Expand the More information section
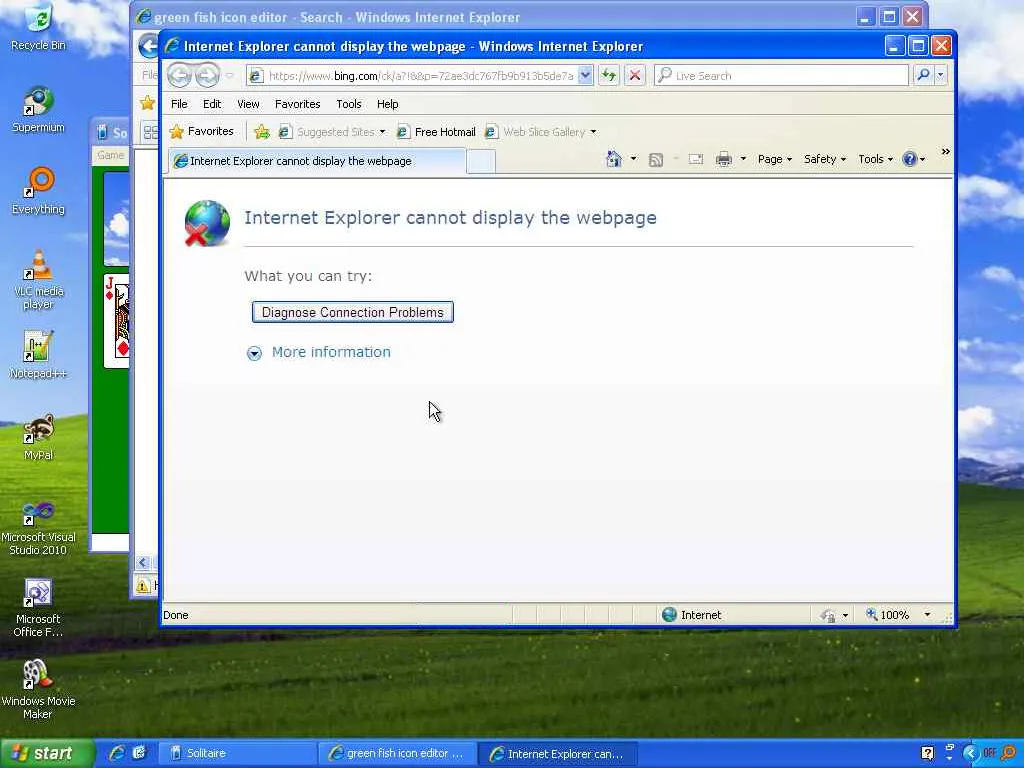Image resolution: width=1024 pixels, height=768 pixels. point(319,353)
